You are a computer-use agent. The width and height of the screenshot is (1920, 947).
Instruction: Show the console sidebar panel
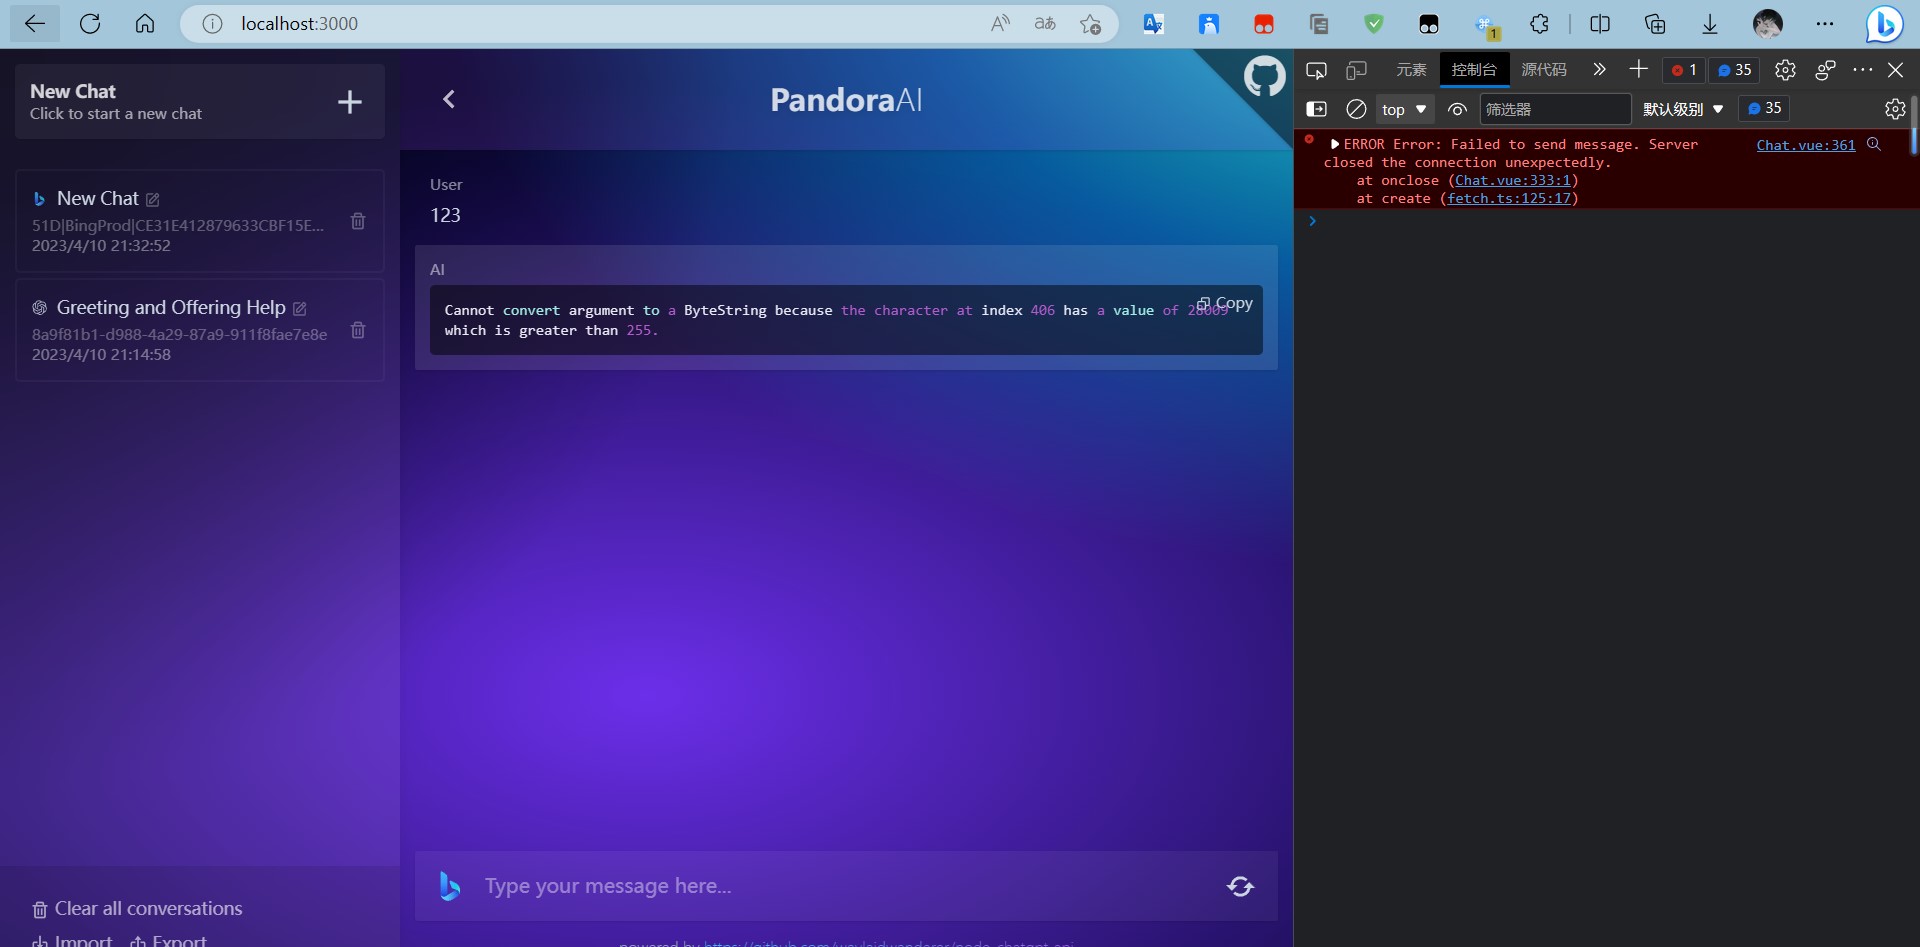(x=1317, y=109)
